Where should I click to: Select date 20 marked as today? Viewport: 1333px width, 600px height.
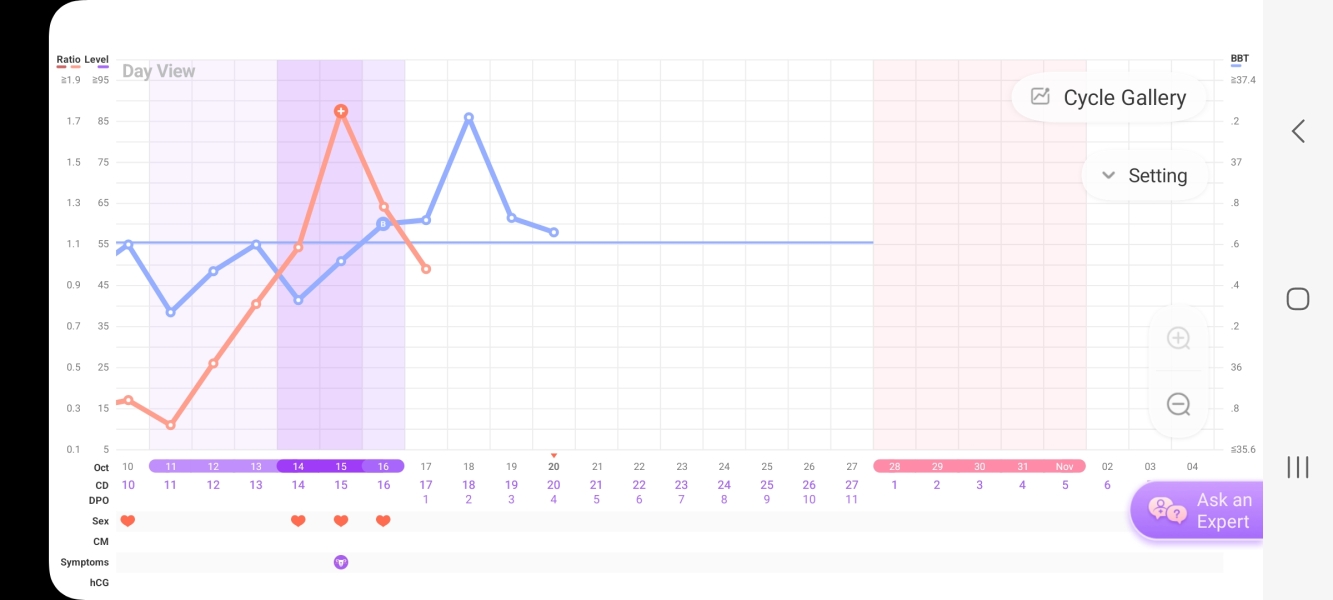tap(554, 466)
